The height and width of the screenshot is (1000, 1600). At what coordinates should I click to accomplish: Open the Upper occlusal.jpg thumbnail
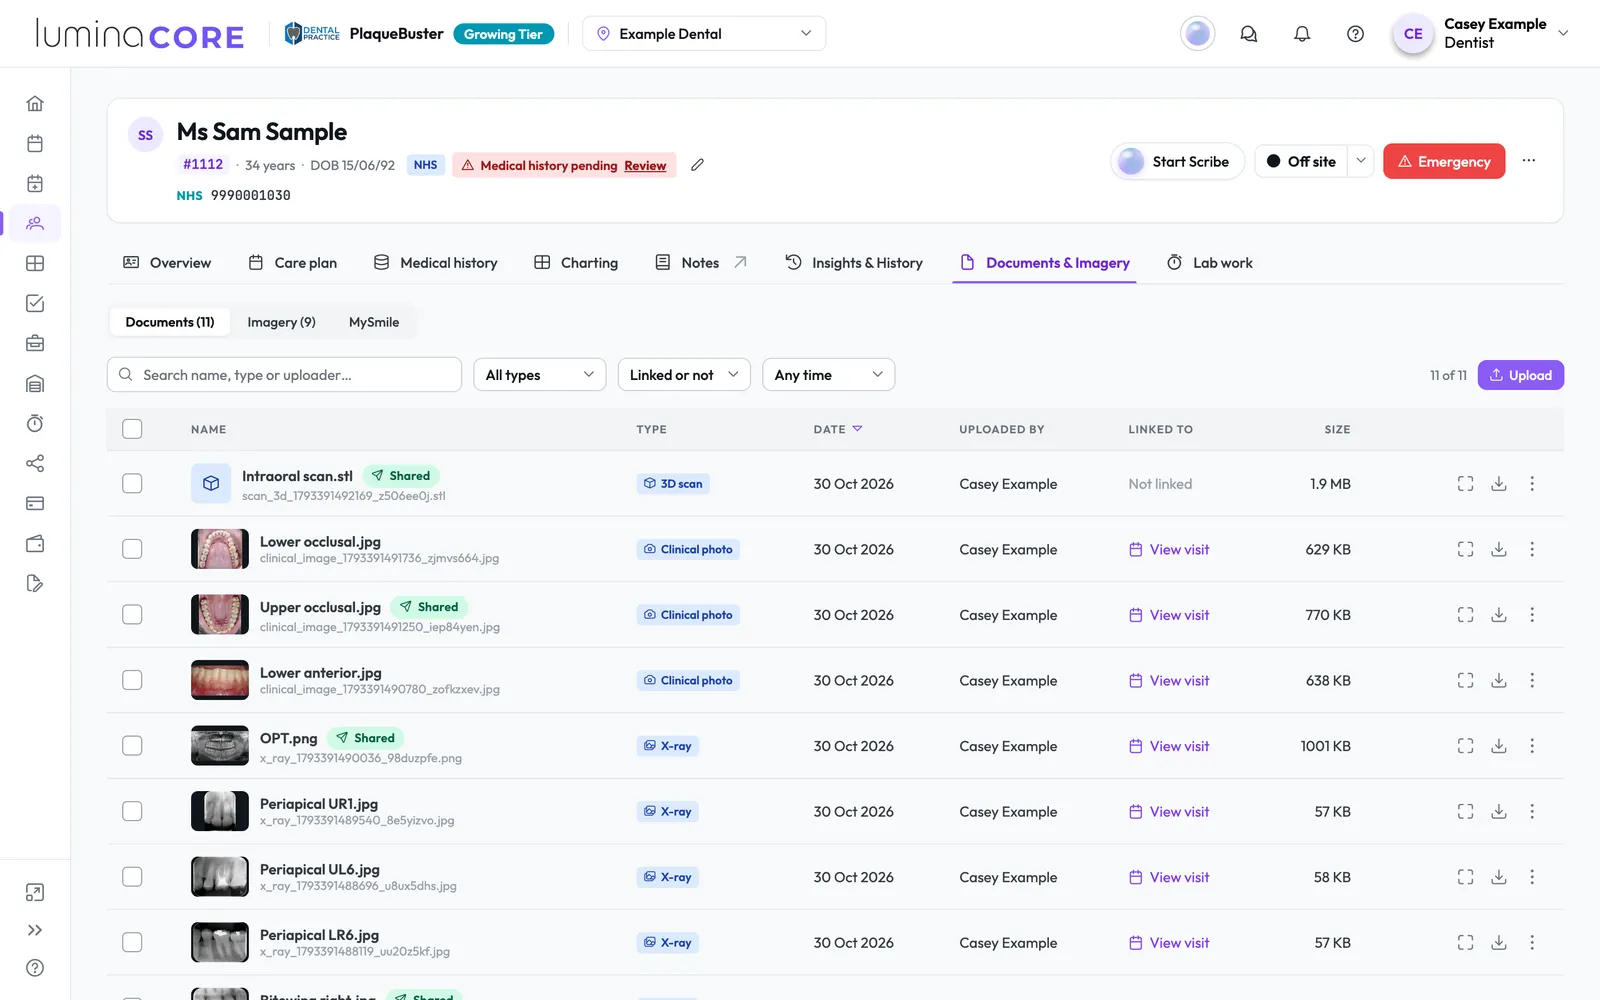220,614
